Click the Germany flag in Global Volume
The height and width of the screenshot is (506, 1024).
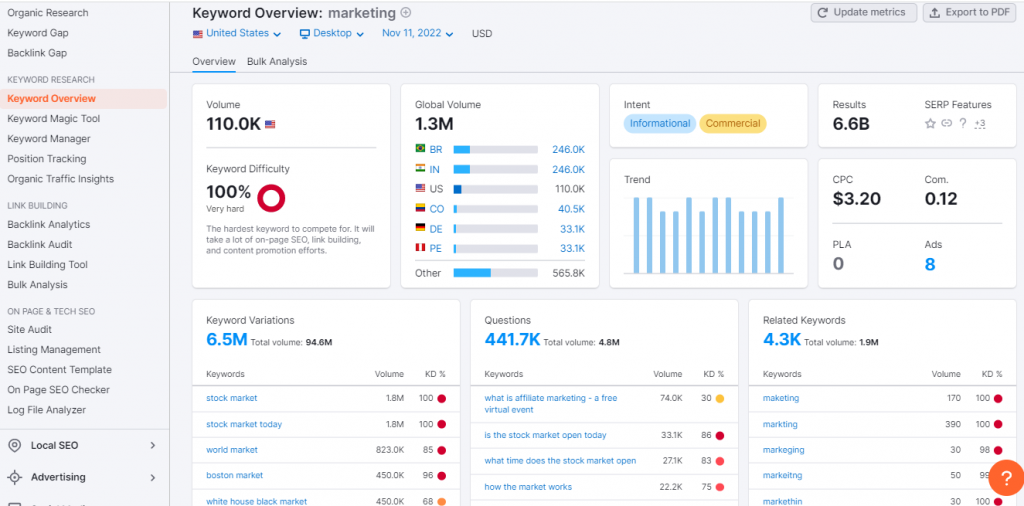point(421,228)
